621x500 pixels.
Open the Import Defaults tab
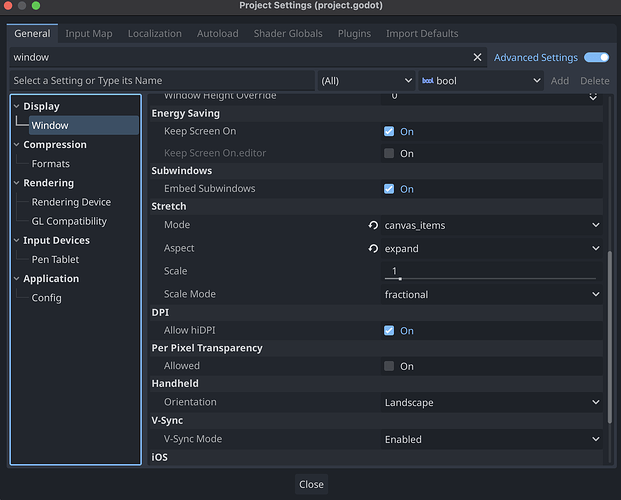(422, 34)
